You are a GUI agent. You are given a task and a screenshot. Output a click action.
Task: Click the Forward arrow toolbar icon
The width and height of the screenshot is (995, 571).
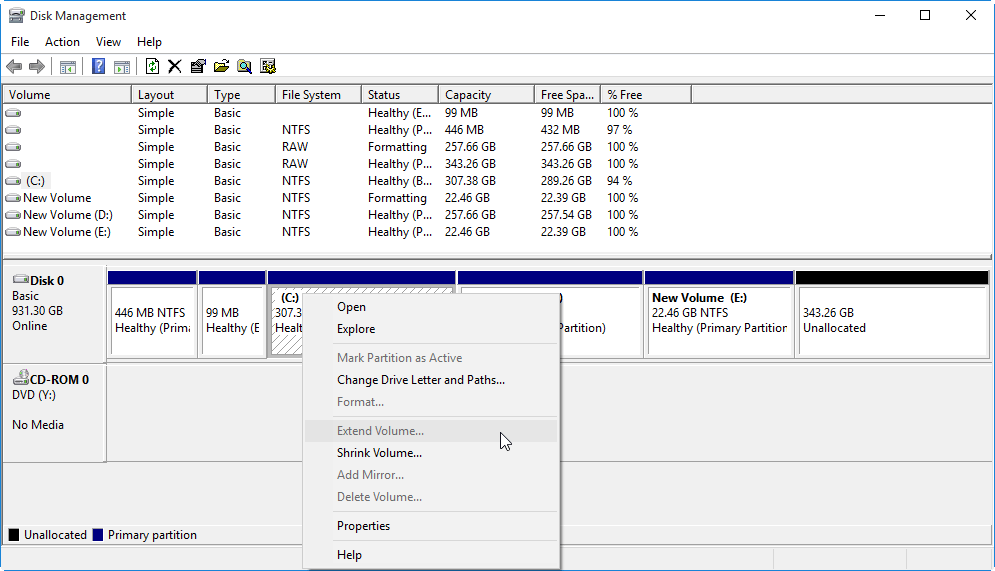coord(37,66)
